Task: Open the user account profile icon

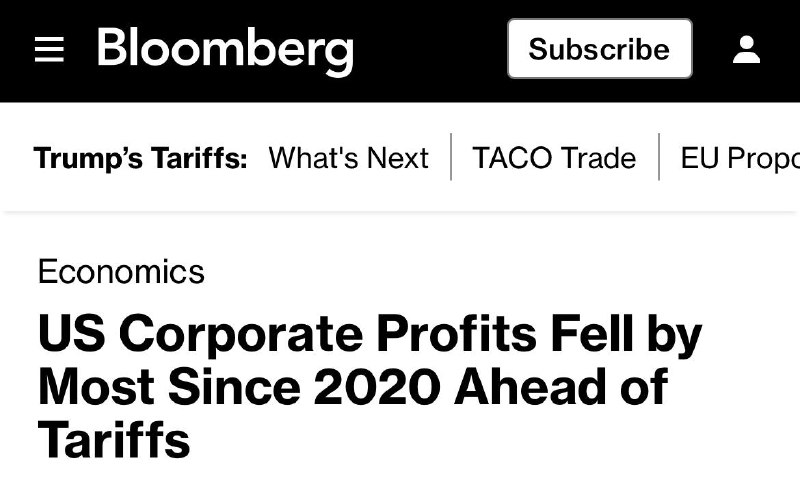Action: pyautogui.click(x=746, y=50)
